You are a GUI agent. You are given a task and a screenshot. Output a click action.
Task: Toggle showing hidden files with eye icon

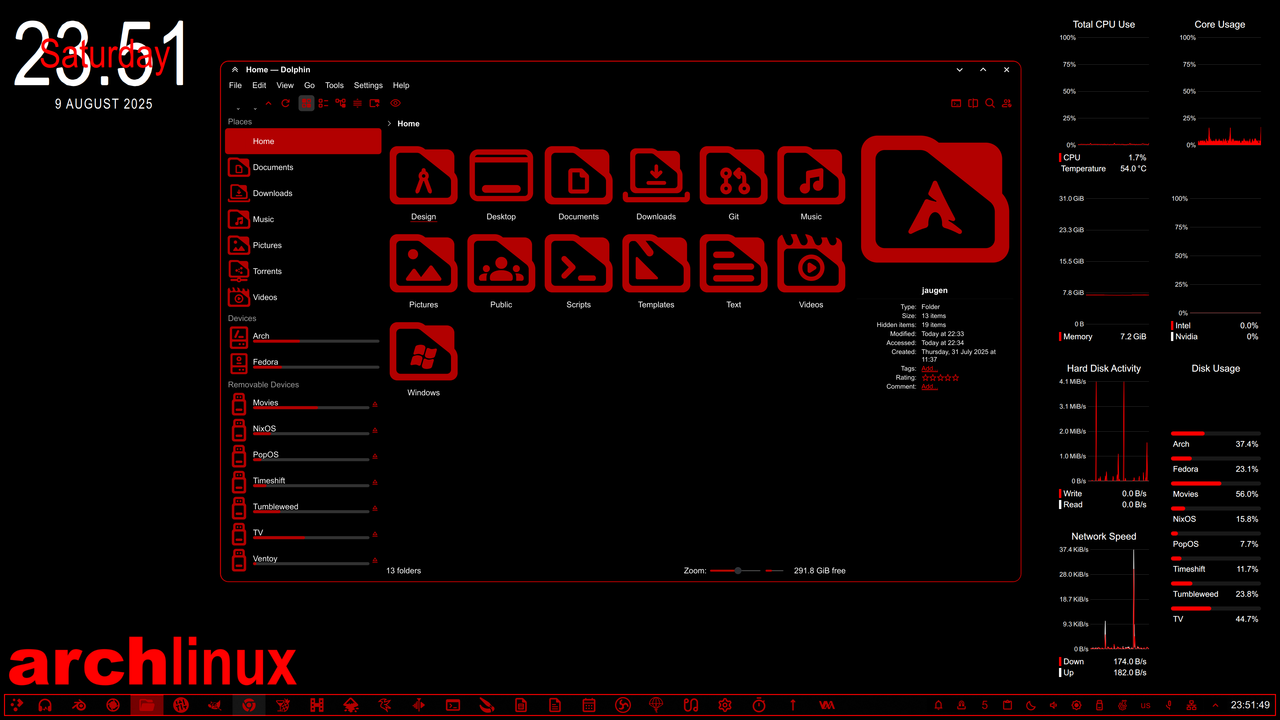(x=396, y=103)
